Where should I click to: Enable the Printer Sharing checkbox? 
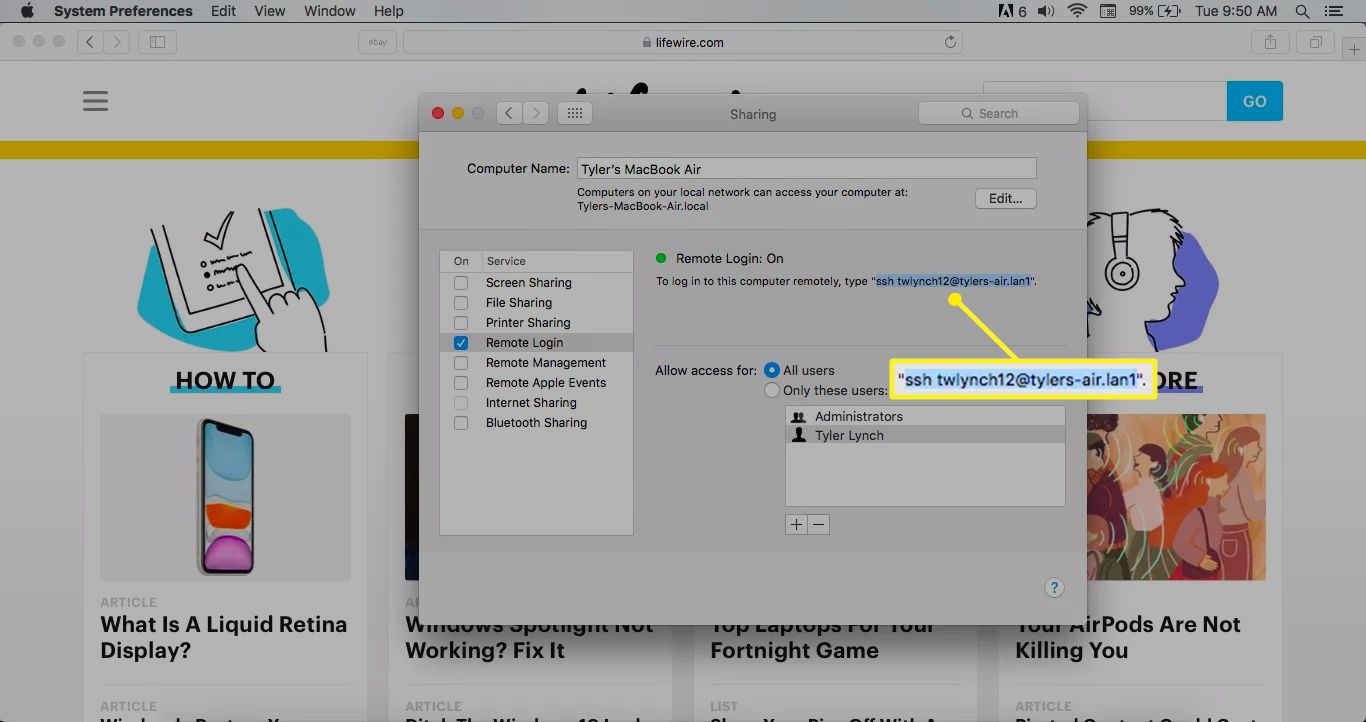point(461,323)
